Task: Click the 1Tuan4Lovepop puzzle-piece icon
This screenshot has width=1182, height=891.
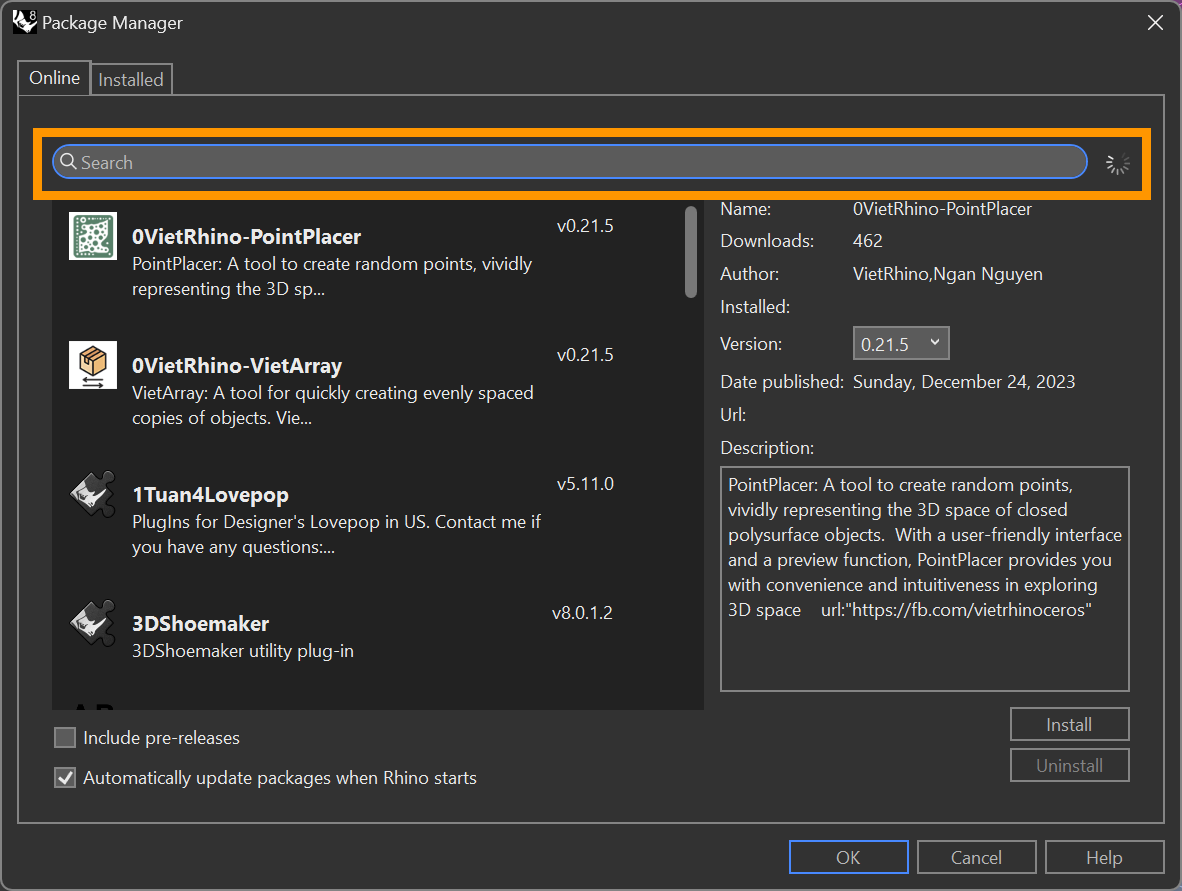Action: (93, 494)
